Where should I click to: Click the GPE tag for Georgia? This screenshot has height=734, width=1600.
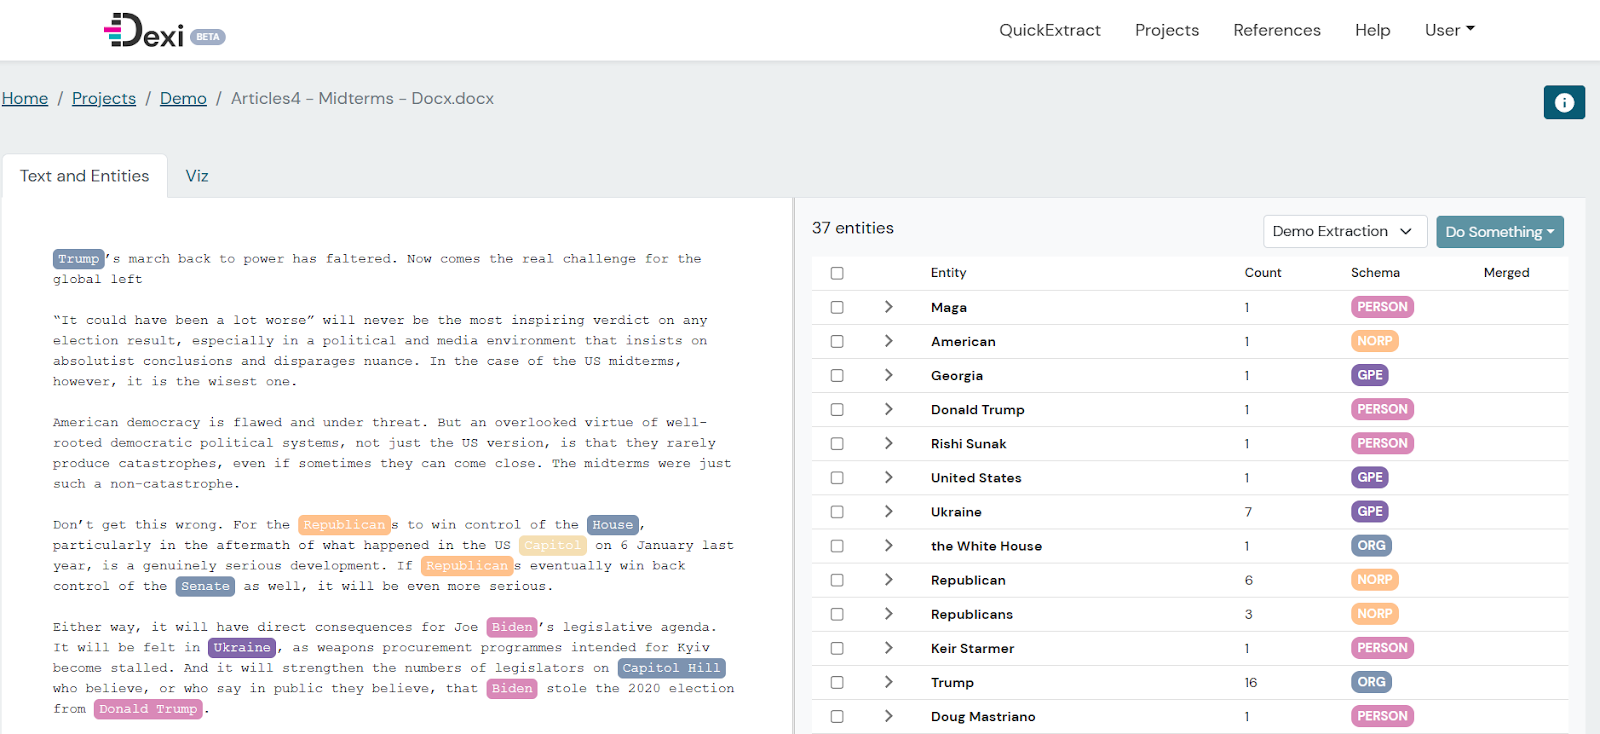tap(1369, 375)
